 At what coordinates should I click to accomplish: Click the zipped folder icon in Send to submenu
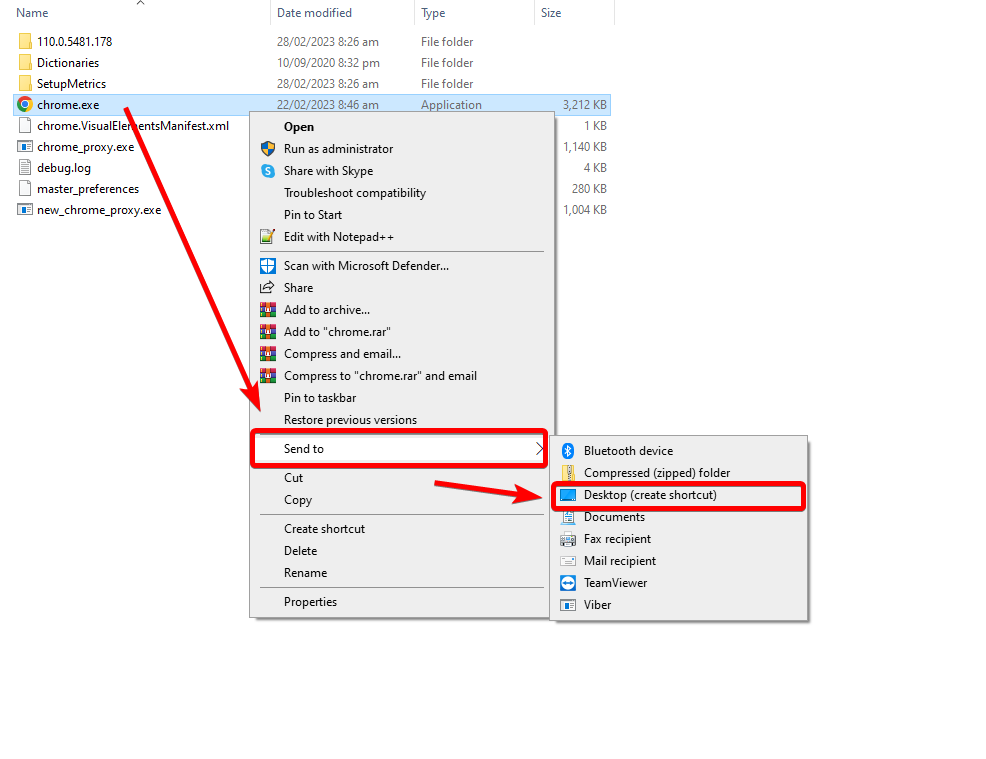tap(567, 472)
